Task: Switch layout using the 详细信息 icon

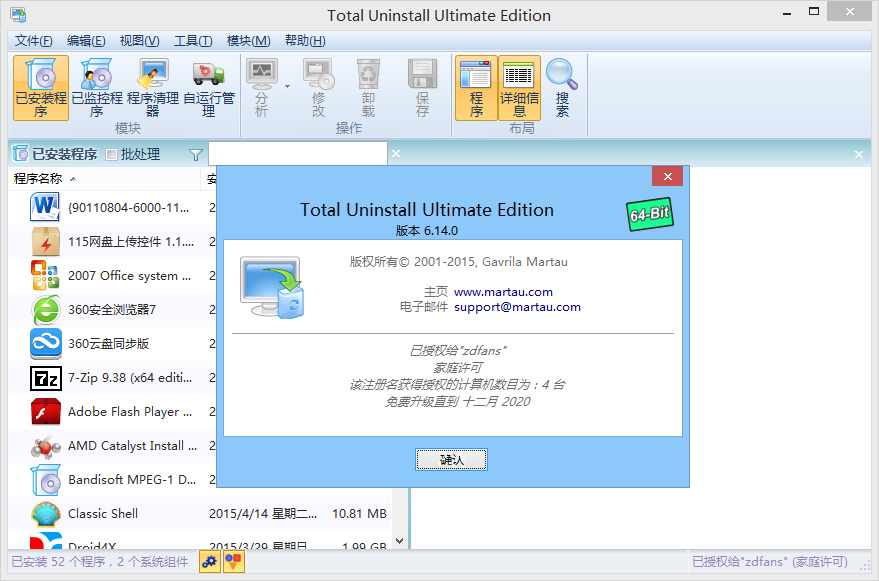Action: (x=519, y=88)
